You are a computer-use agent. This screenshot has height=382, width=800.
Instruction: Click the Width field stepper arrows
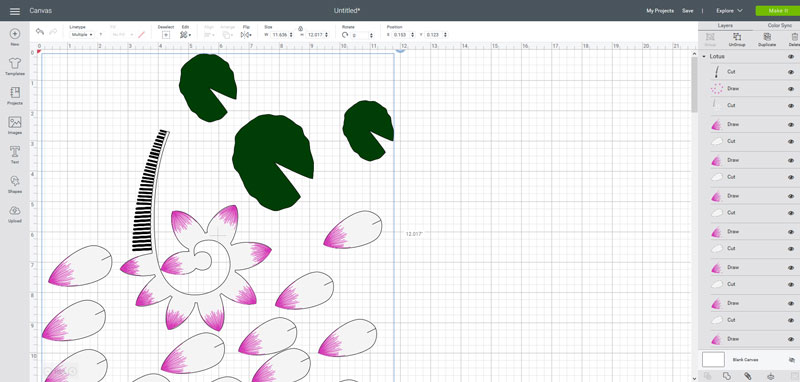click(292, 35)
